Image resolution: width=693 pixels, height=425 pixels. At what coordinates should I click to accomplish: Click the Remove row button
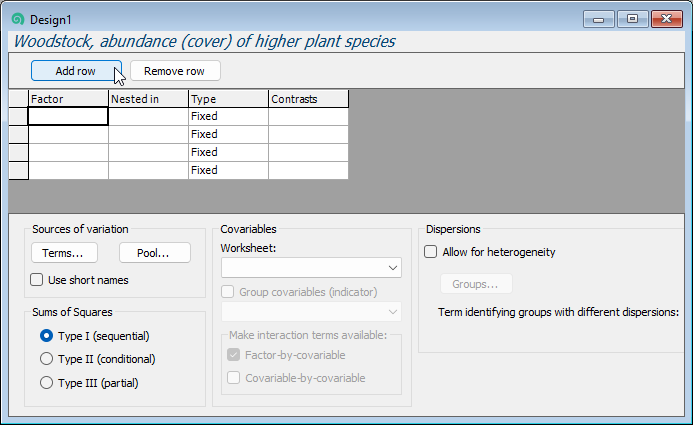click(175, 71)
